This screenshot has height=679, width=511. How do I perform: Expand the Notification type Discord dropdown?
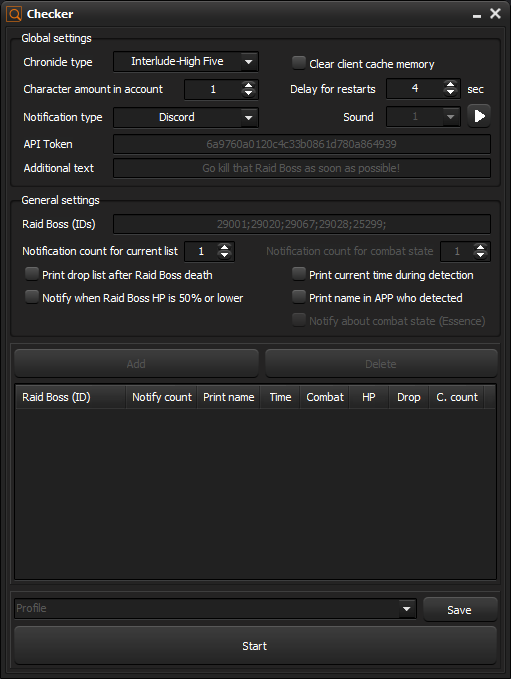pyautogui.click(x=186, y=117)
